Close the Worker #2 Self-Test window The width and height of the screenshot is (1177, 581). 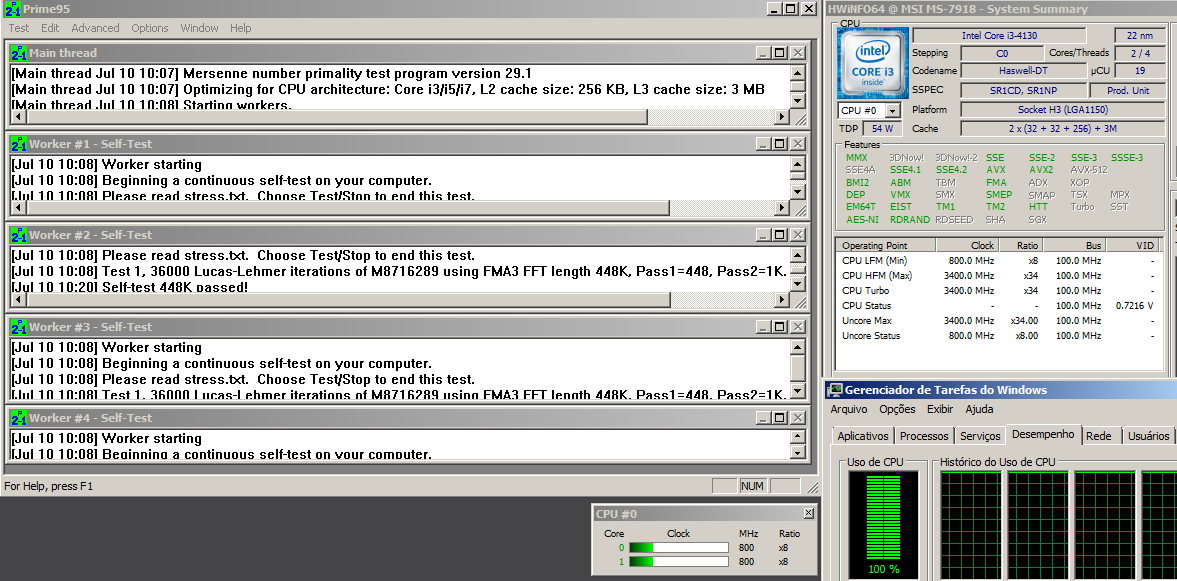pyautogui.click(x=798, y=235)
